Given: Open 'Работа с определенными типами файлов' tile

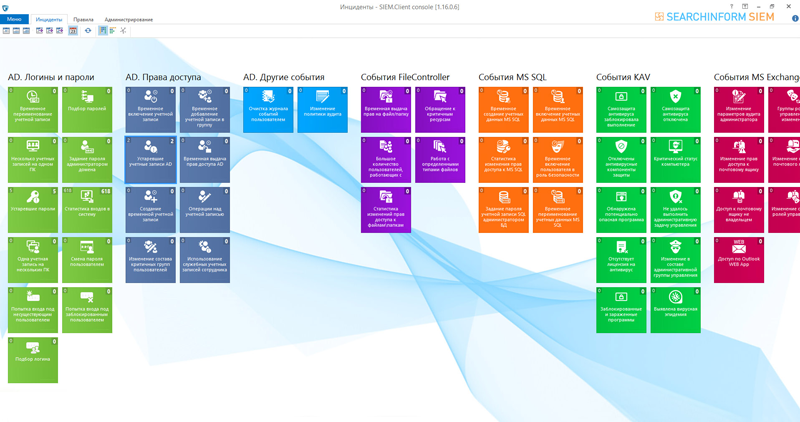Looking at the screenshot, I should pyautogui.click(x=440, y=160).
